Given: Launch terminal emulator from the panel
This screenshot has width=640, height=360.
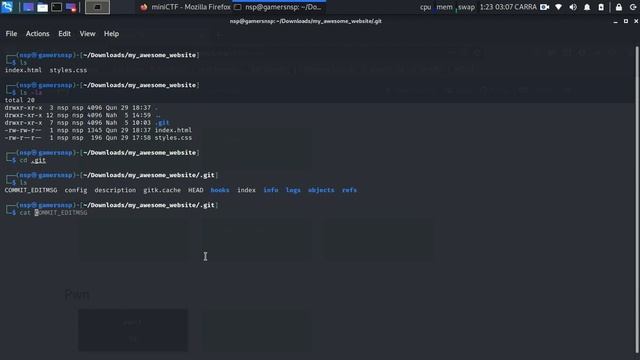Looking at the screenshot, I should click(x=57, y=7).
